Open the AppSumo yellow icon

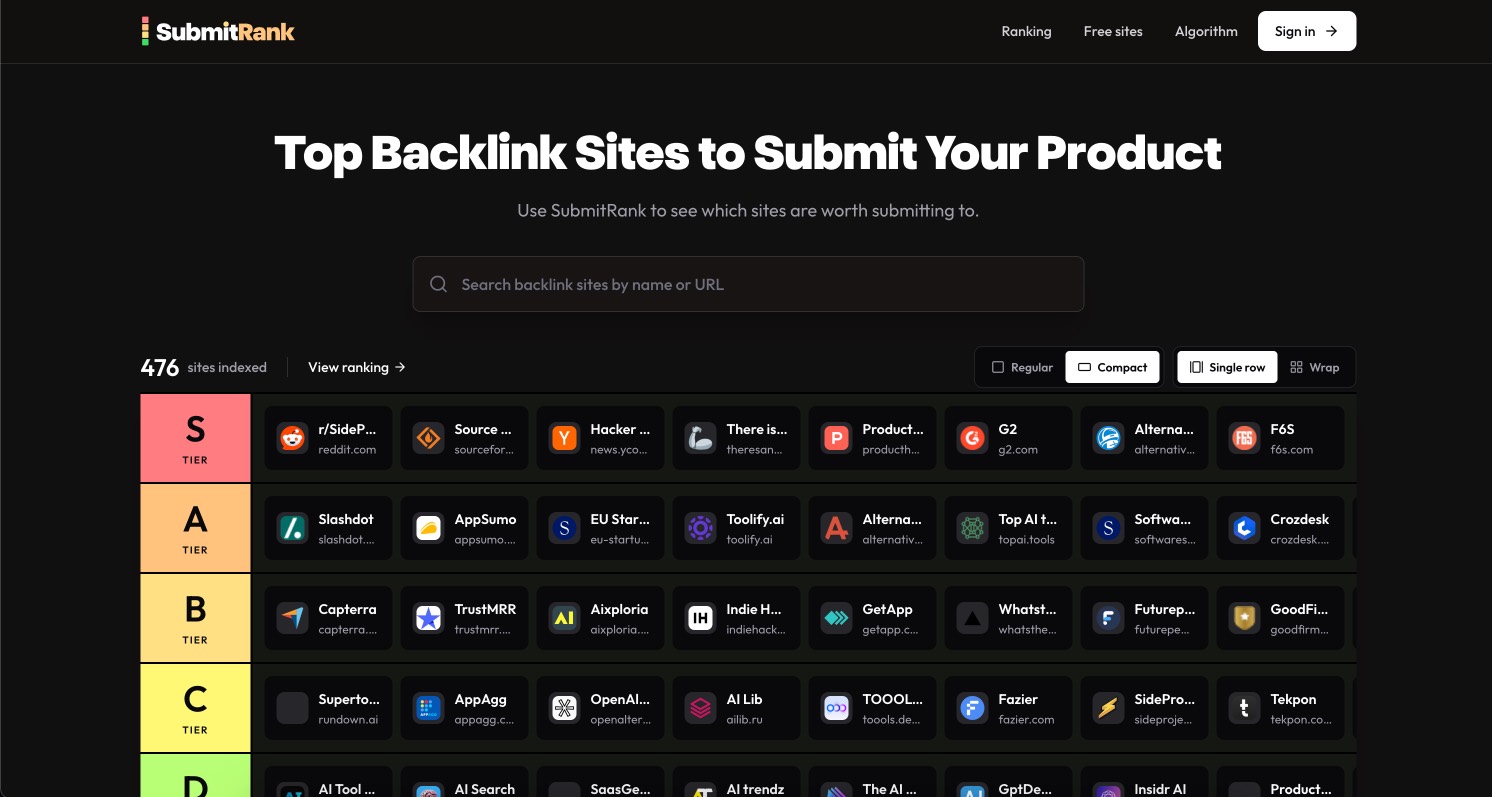(x=429, y=528)
